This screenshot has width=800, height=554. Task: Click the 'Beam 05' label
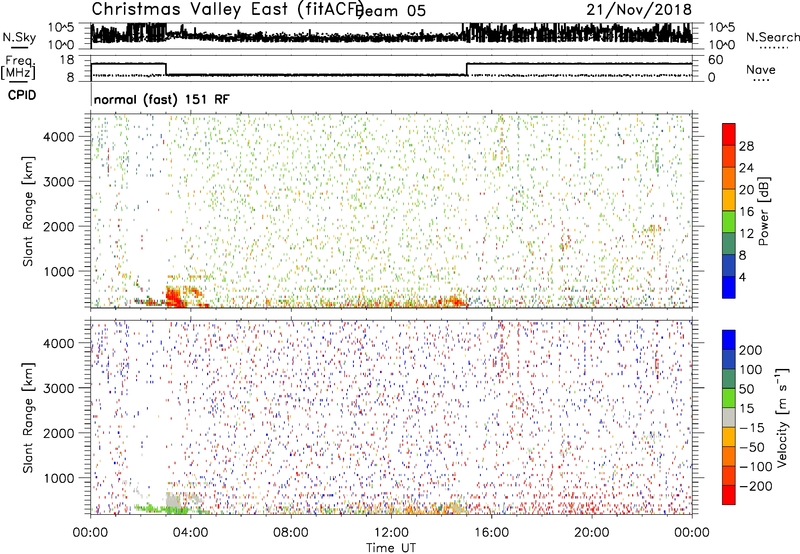(391, 11)
